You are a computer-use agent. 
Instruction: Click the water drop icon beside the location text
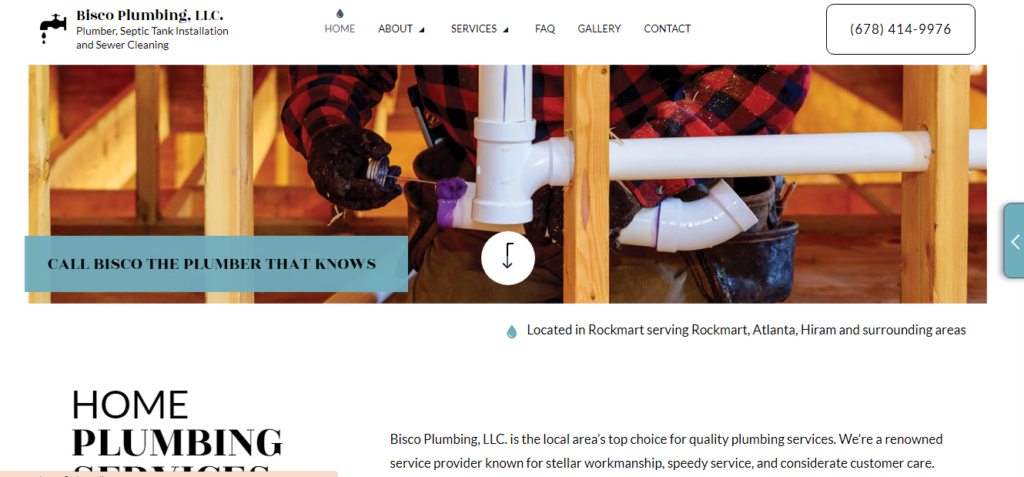coord(512,331)
